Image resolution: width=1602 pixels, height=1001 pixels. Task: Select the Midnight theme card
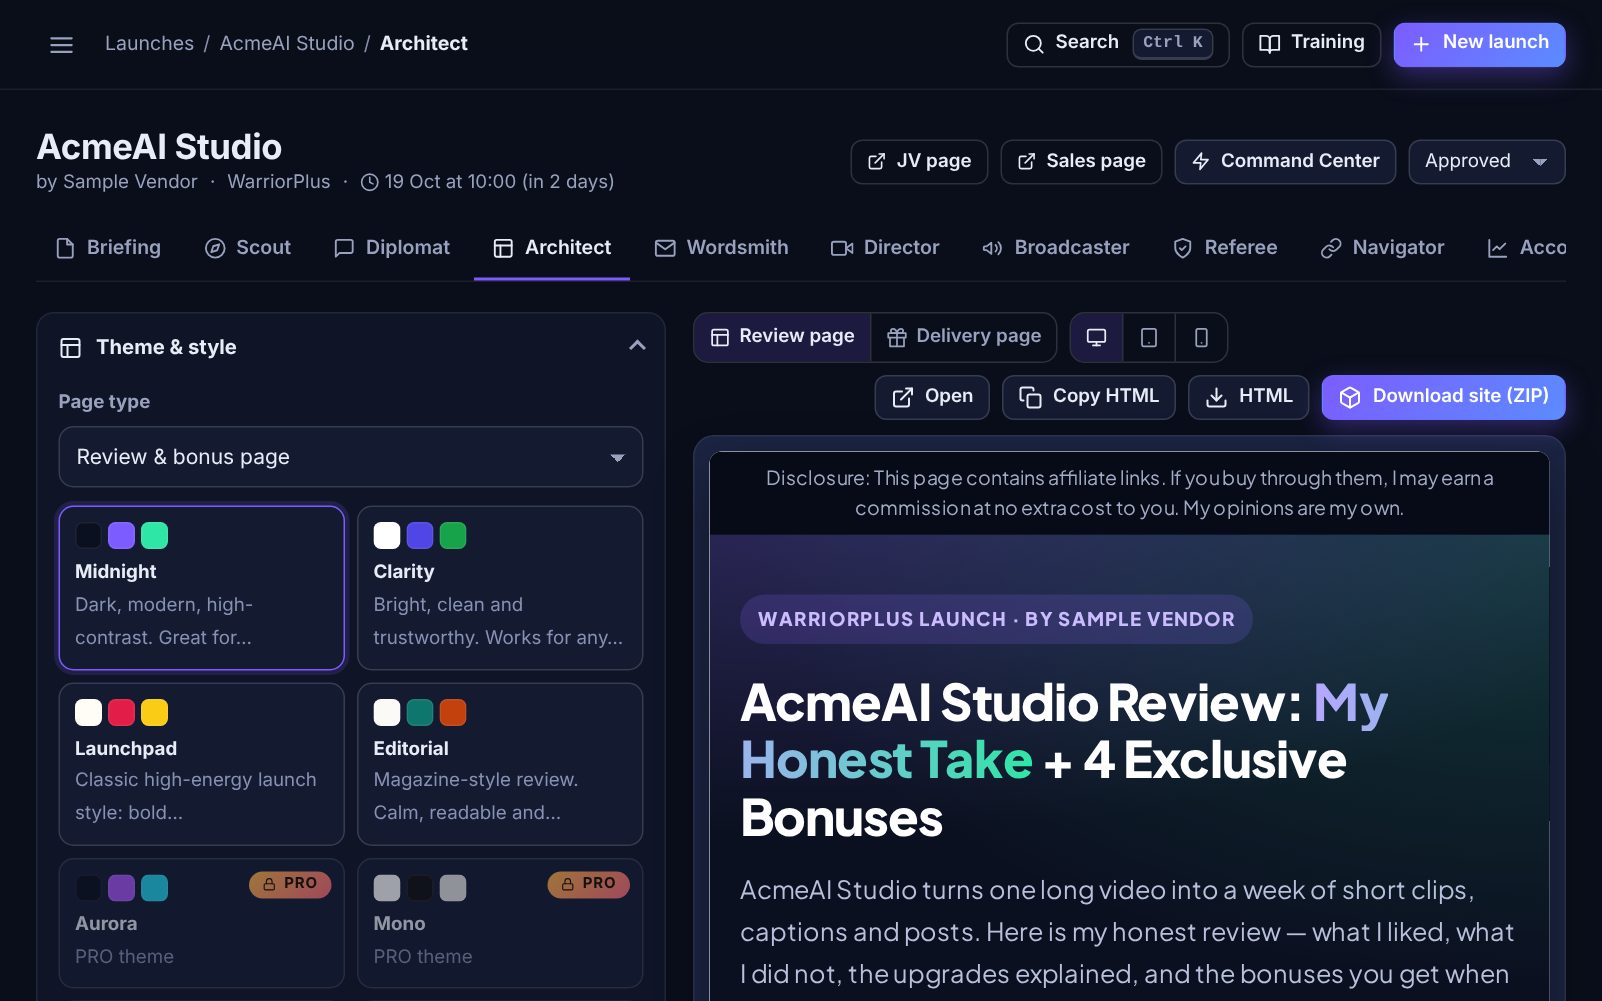[202, 588]
